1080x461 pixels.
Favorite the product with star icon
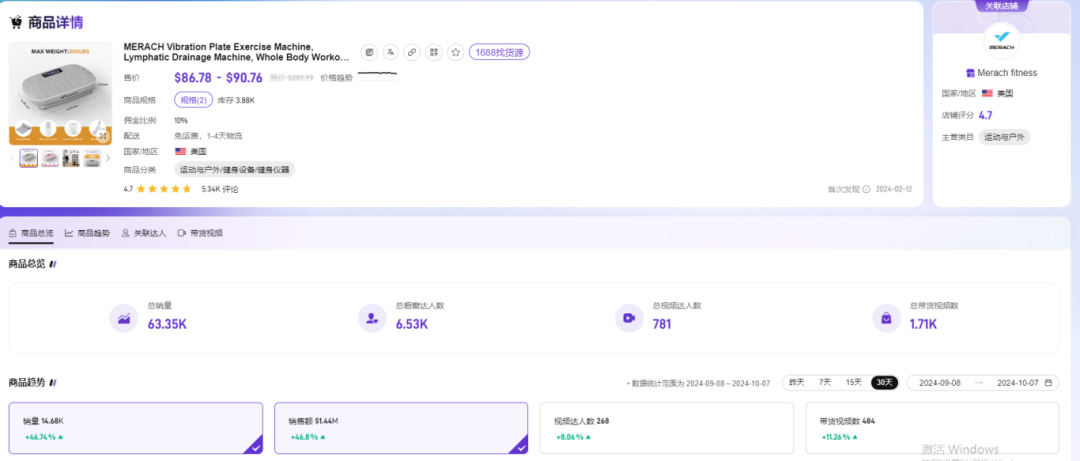coord(455,52)
